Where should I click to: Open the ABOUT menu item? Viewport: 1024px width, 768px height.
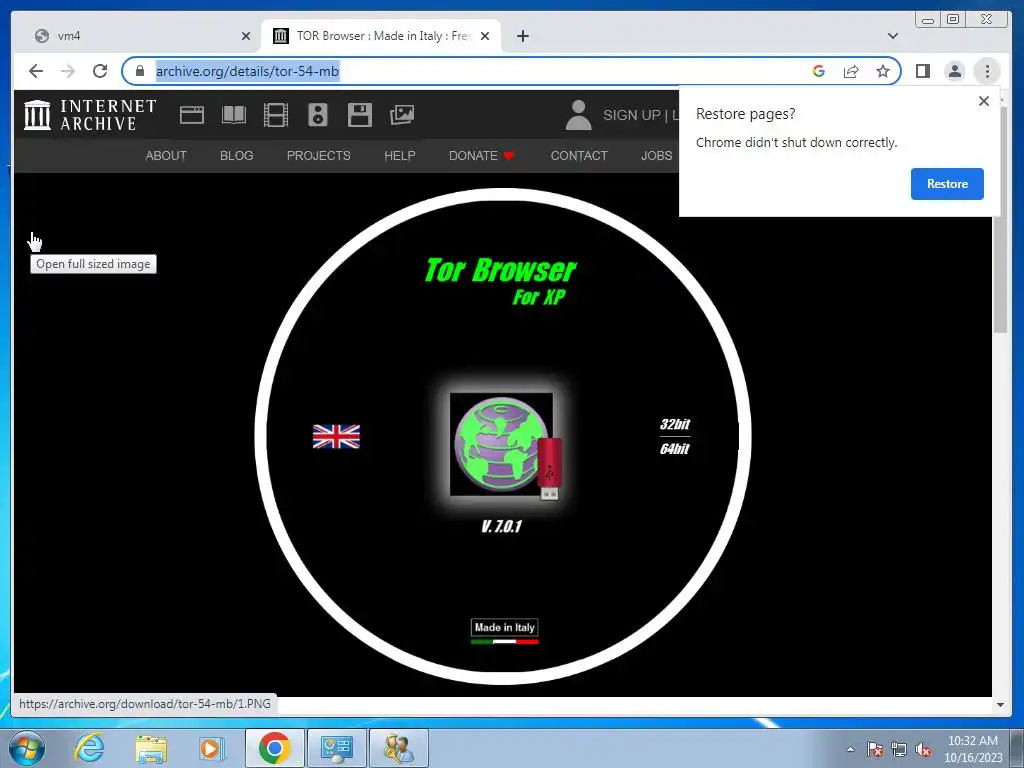[166, 155]
